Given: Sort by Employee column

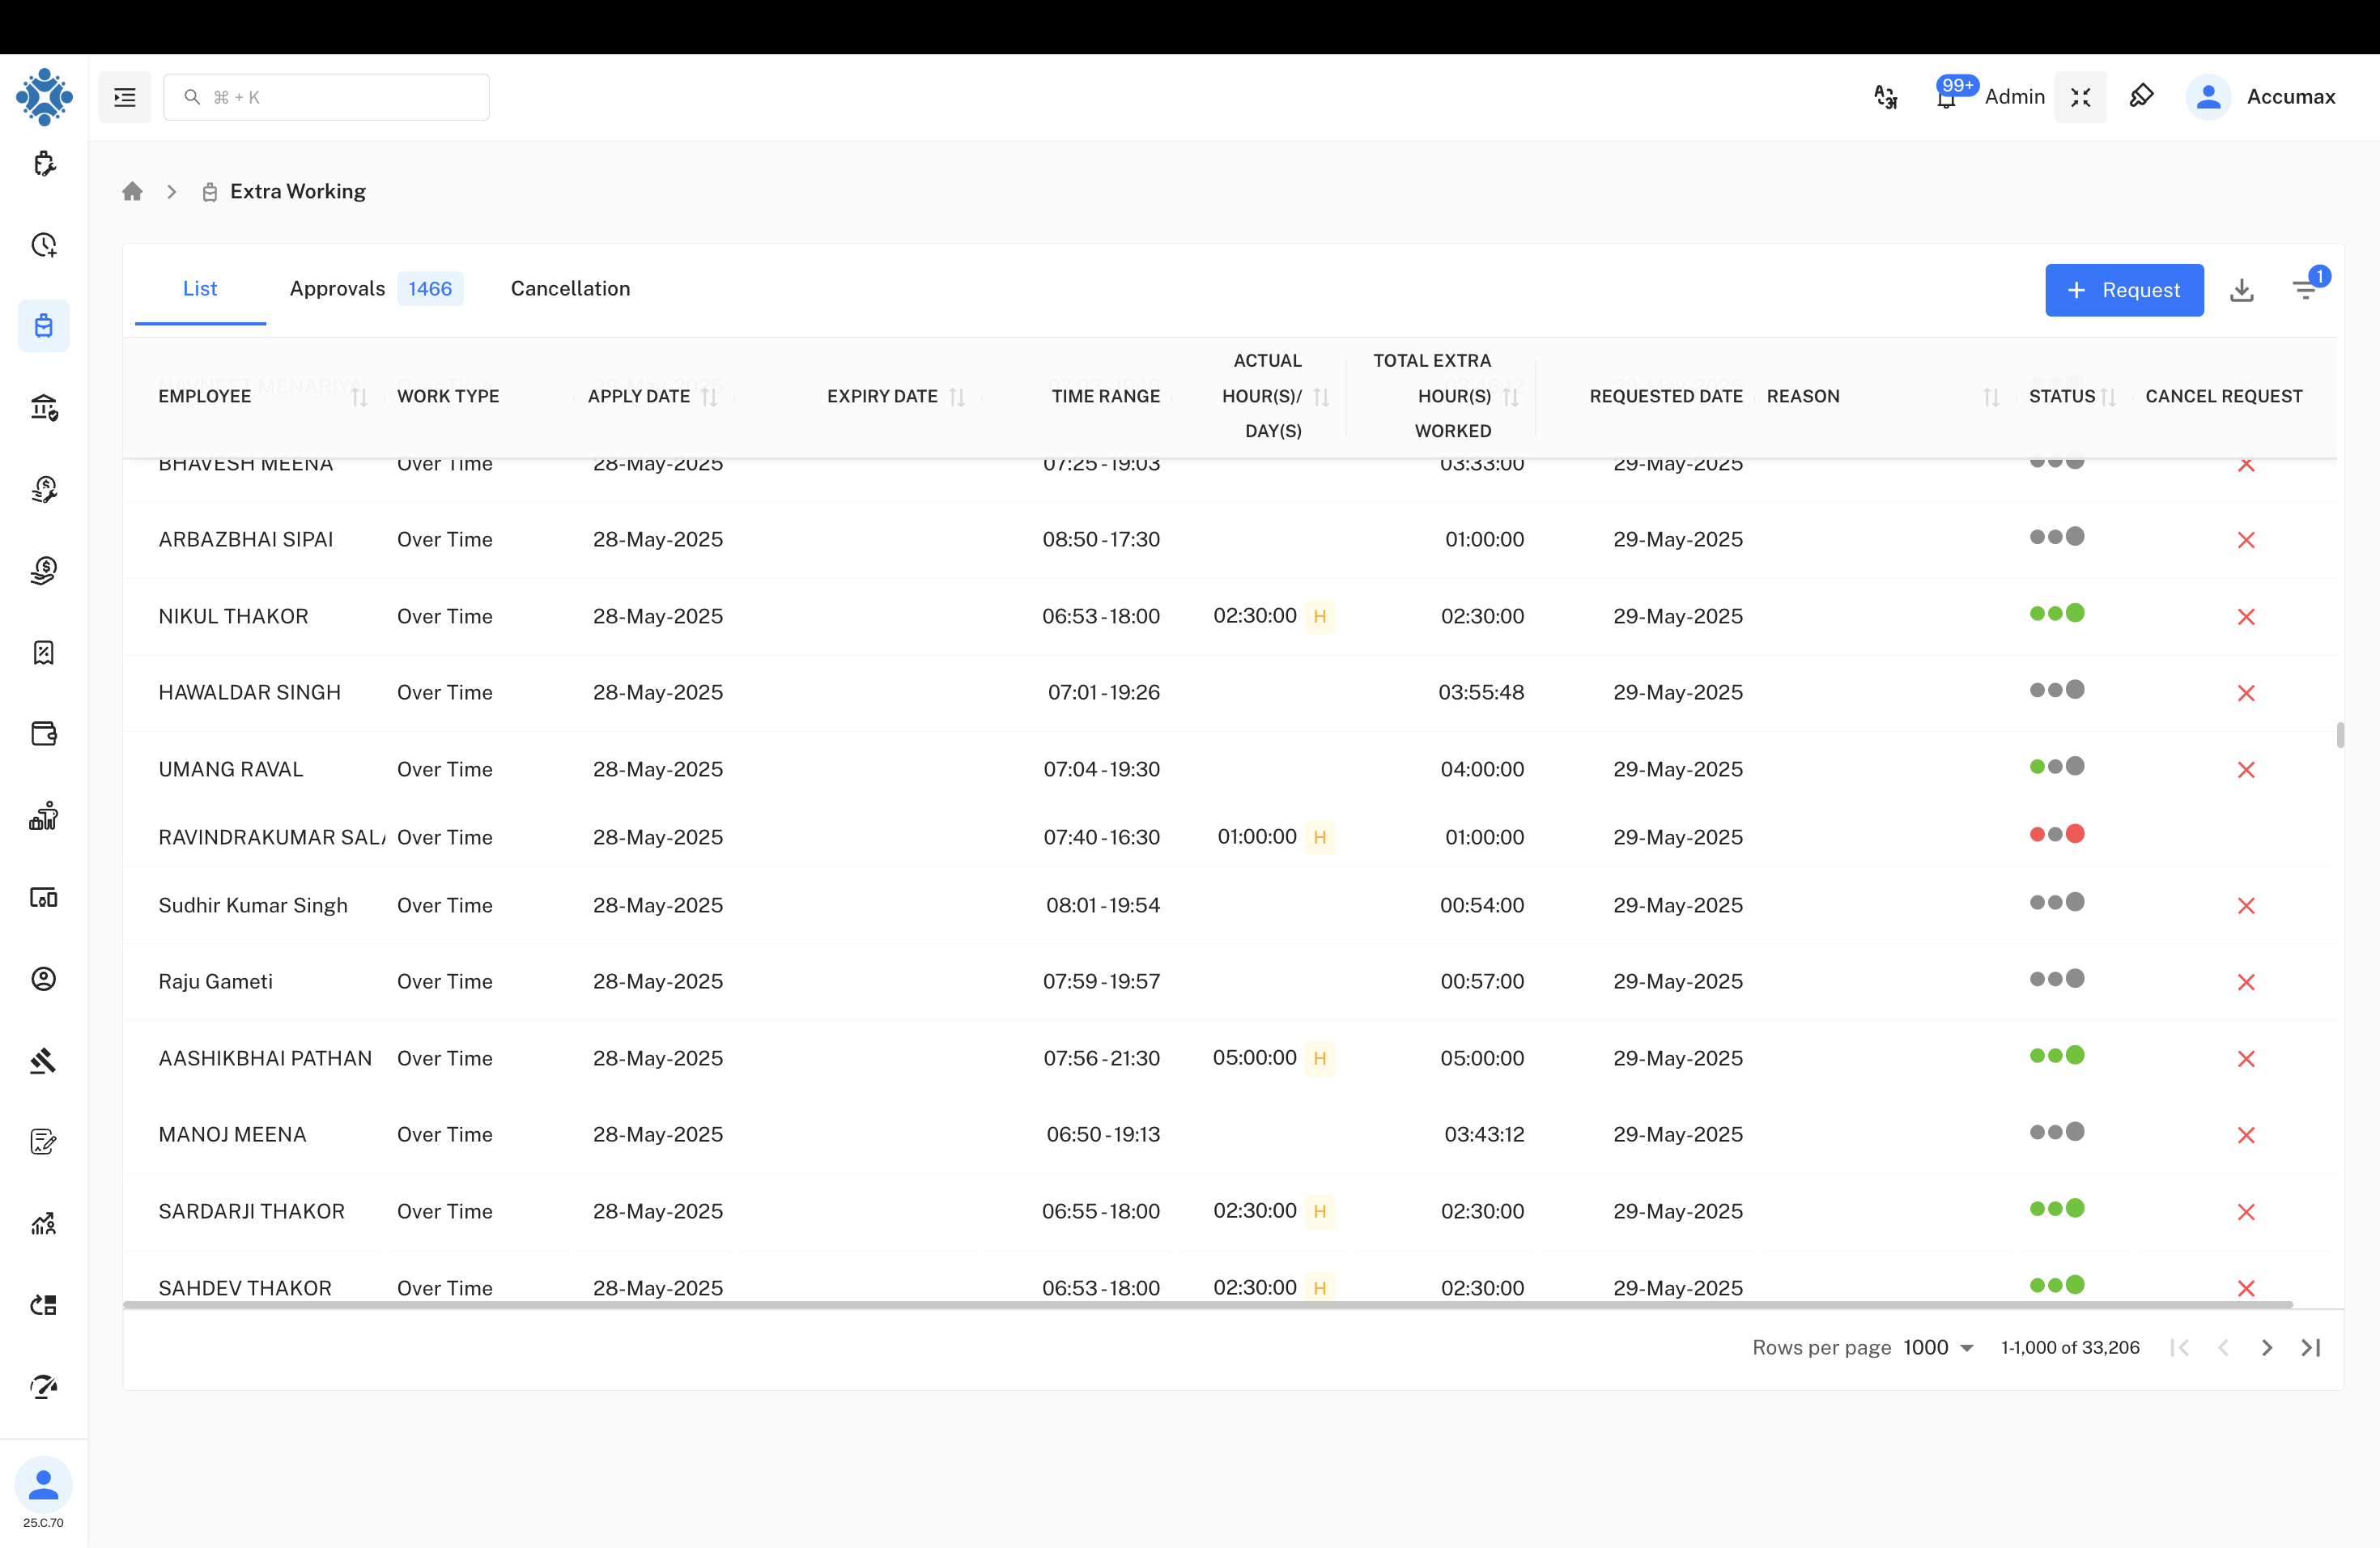Looking at the screenshot, I should click(359, 397).
